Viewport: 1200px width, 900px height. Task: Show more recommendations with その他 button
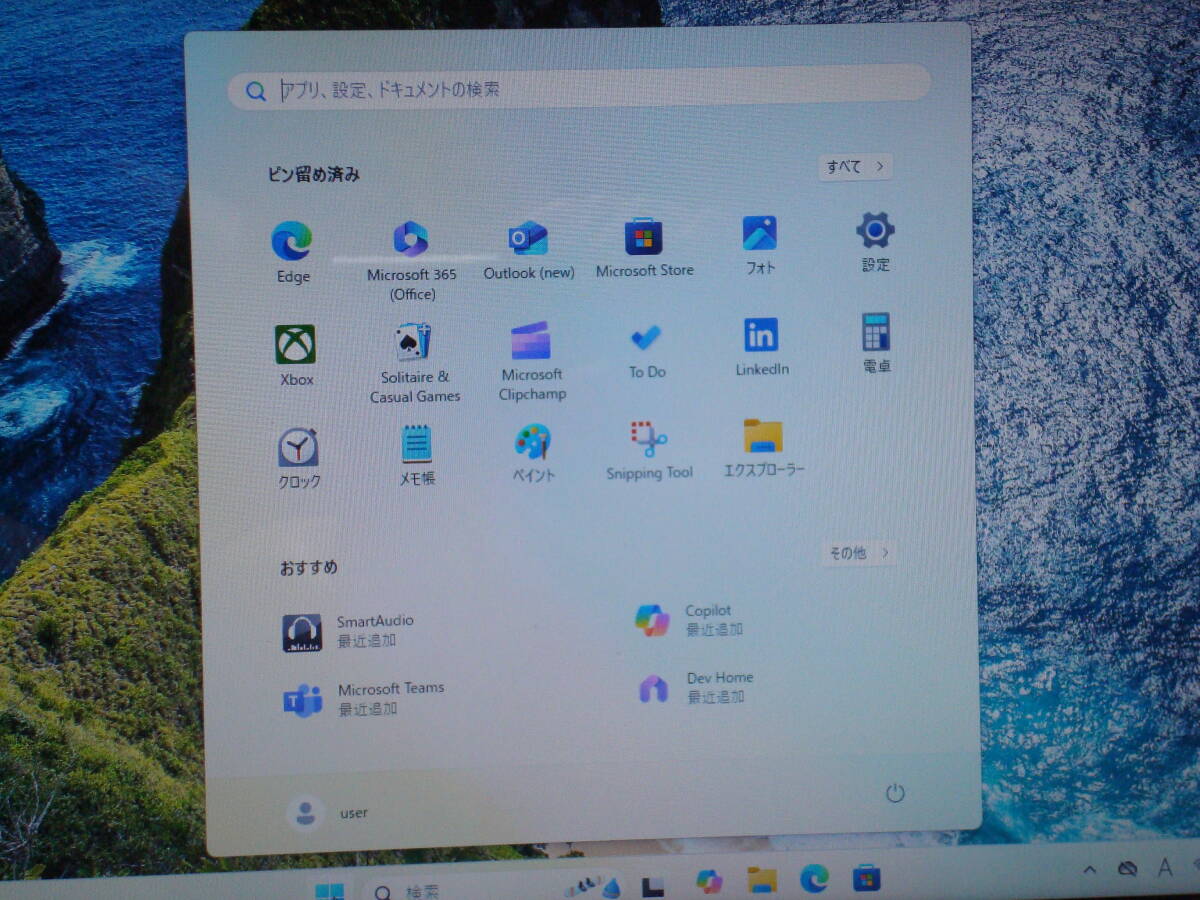point(859,552)
